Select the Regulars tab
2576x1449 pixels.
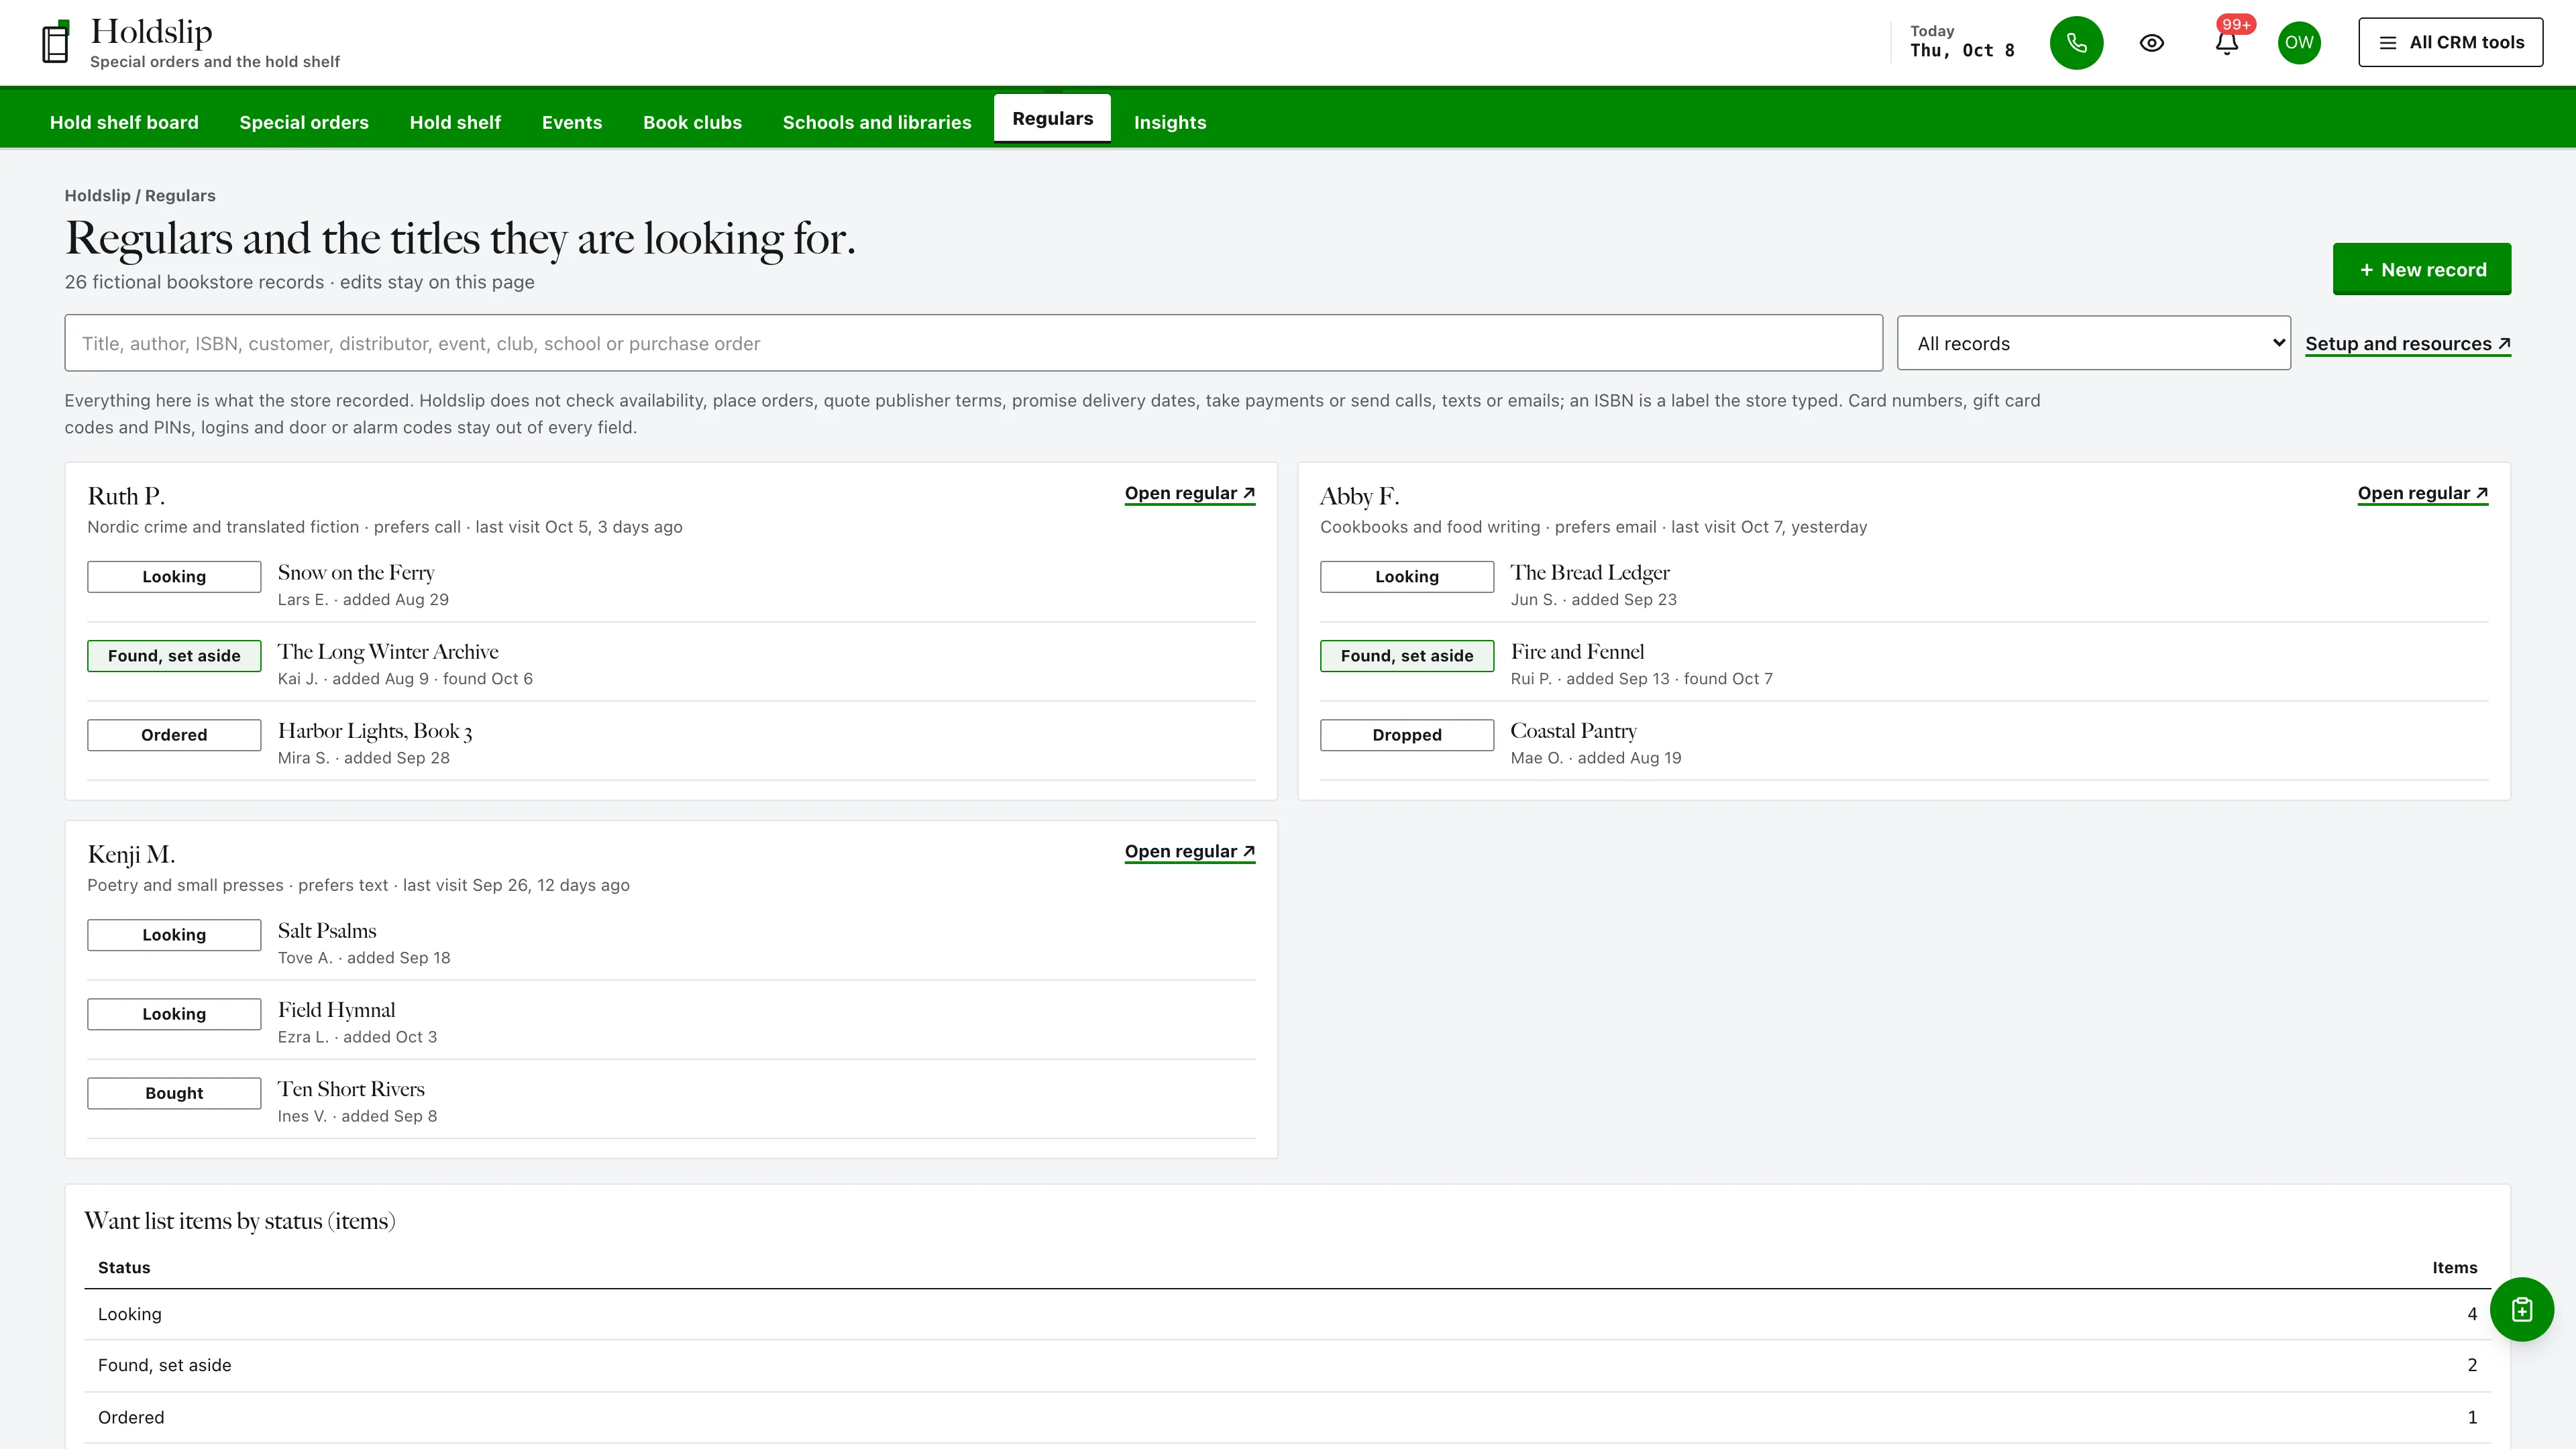click(1052, 119)
